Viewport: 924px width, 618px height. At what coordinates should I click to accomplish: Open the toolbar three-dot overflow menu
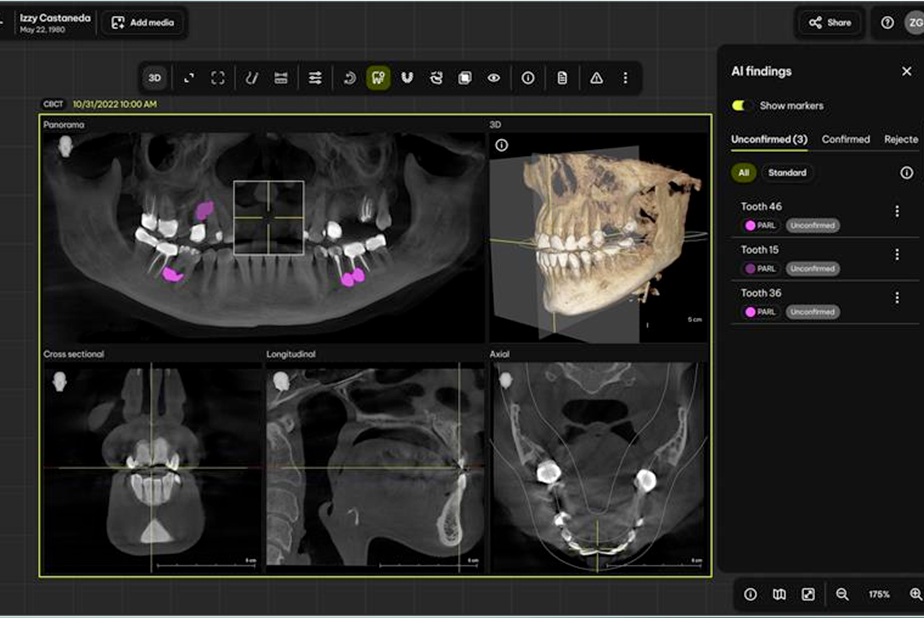(x=625, y=78)
